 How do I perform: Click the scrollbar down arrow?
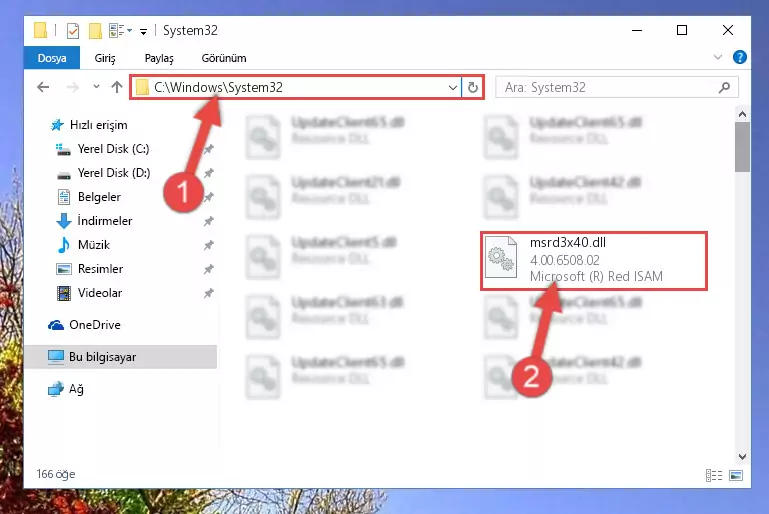[743, 457]
